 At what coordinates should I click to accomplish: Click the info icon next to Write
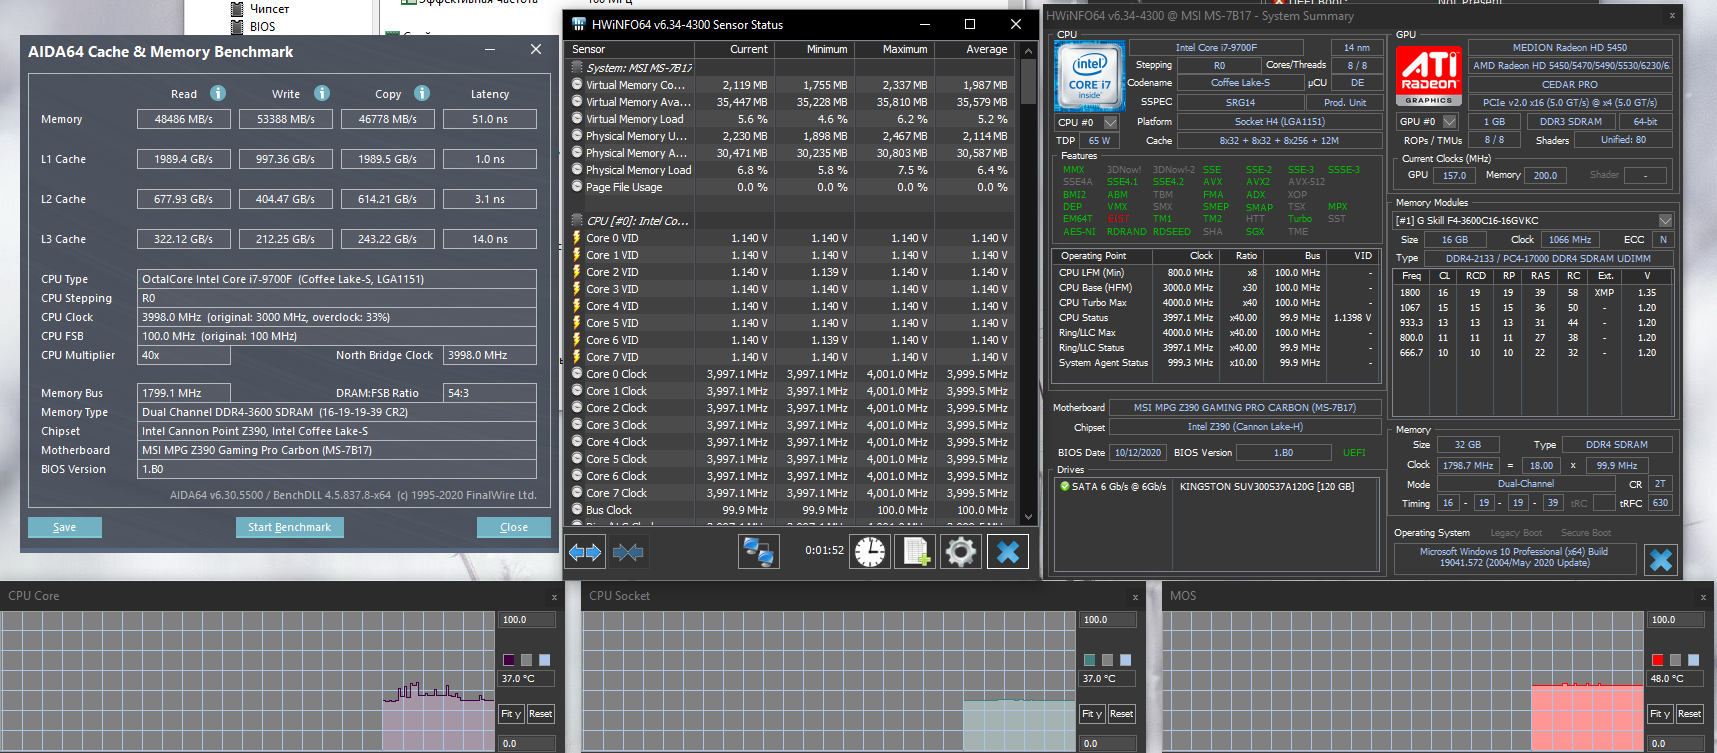(322, 93)
